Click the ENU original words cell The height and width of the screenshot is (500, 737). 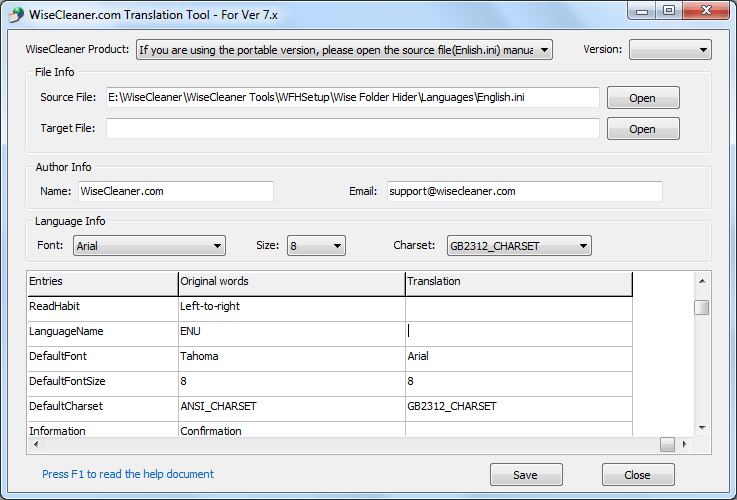(x=292, y=334)
